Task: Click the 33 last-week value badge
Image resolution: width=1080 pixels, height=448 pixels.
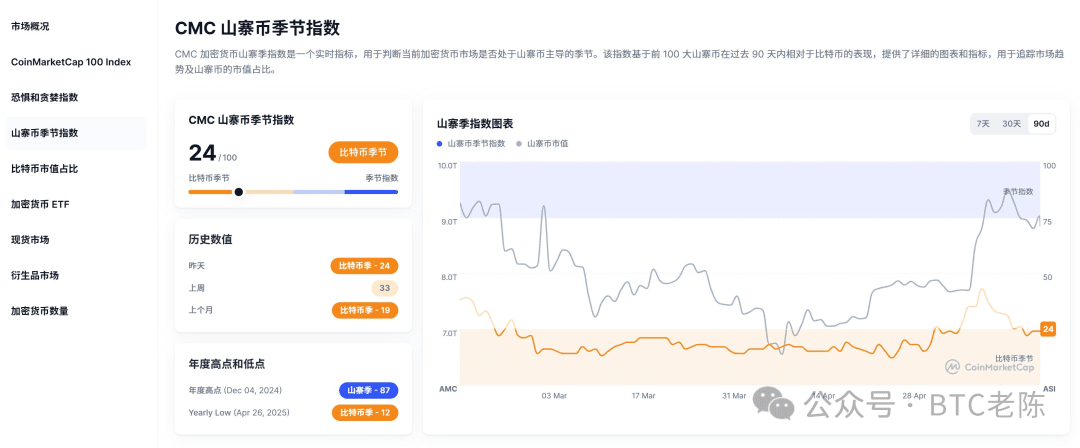Action: tap(385, 288)
